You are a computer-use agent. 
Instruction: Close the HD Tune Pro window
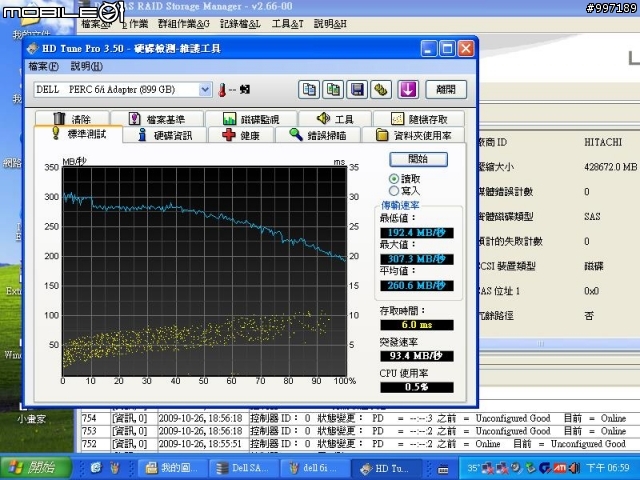[x=466, y=49]
